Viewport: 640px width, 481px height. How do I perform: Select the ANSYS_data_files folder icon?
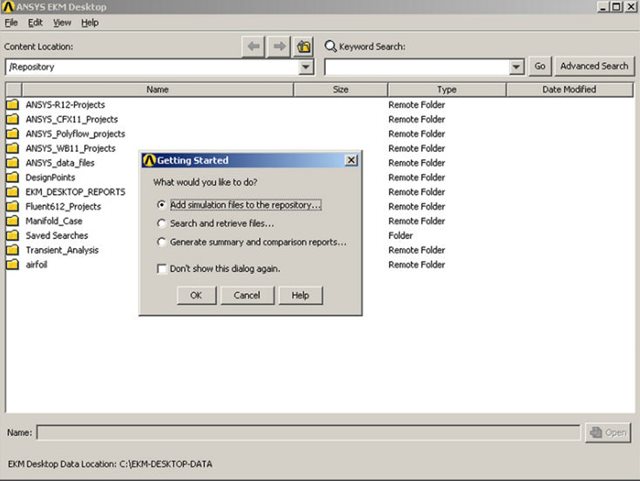click(x=13, y=163)
